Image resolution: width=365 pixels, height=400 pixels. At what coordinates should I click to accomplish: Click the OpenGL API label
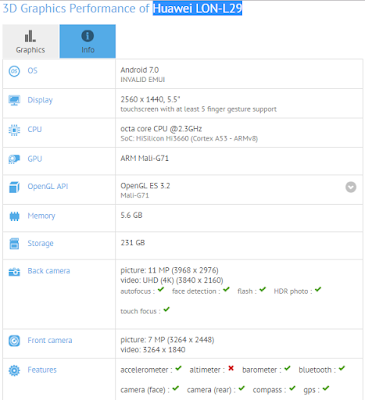click(48, 186)
